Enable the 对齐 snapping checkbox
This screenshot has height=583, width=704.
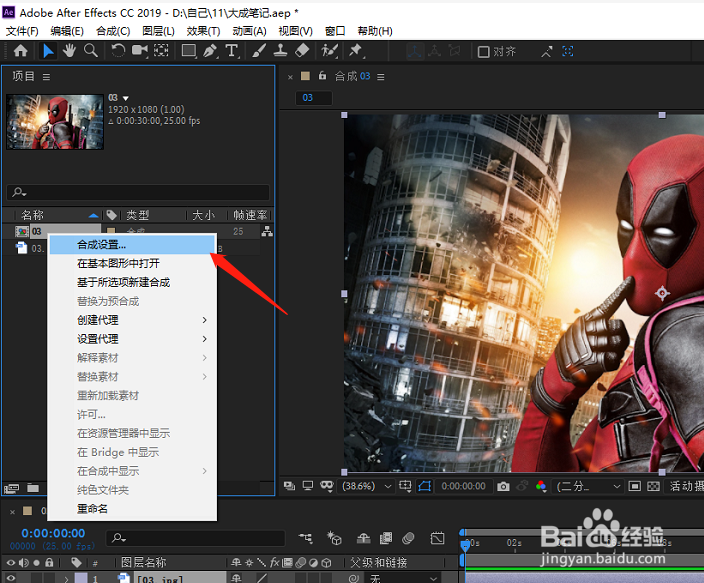pos(483,52)
